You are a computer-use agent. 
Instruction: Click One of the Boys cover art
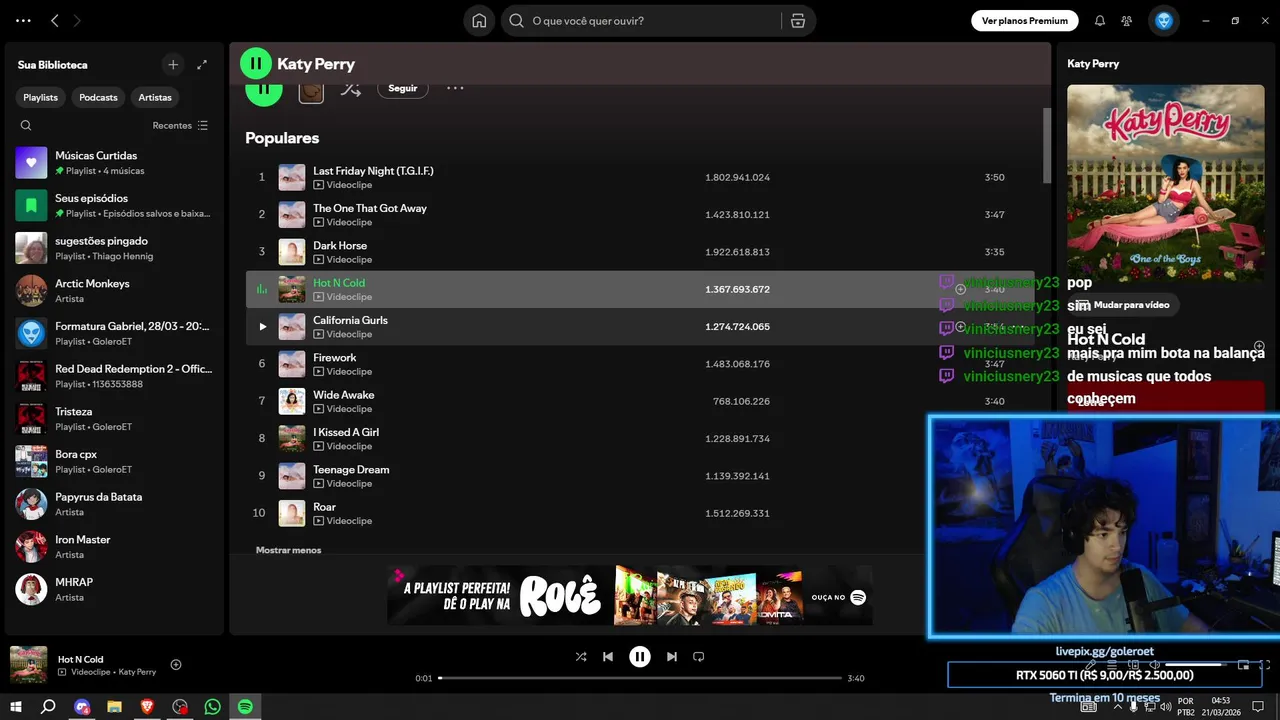coord(1166,183)
